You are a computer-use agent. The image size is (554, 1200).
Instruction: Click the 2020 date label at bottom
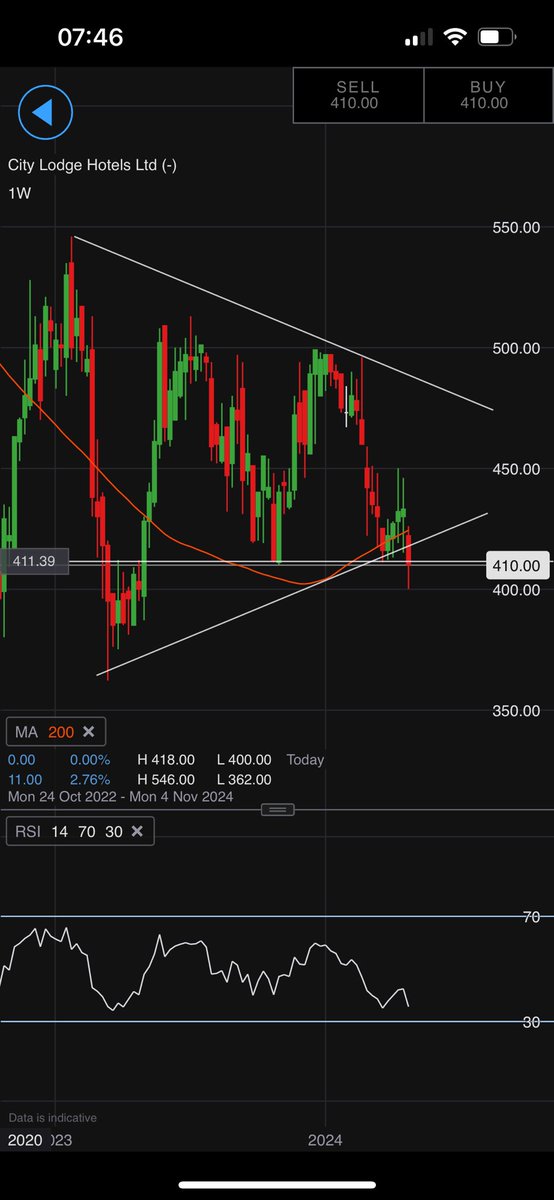[x=25, y=1140]
